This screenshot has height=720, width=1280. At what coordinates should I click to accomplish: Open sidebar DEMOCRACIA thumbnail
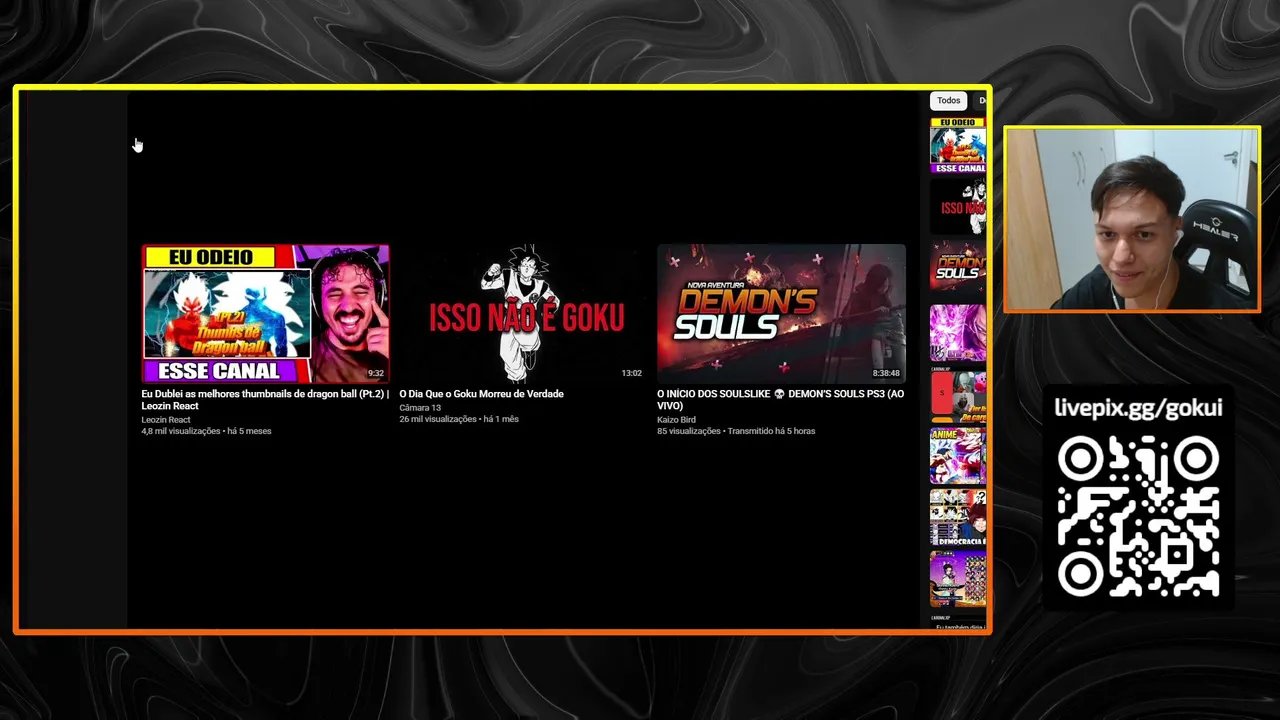(958, 518)
